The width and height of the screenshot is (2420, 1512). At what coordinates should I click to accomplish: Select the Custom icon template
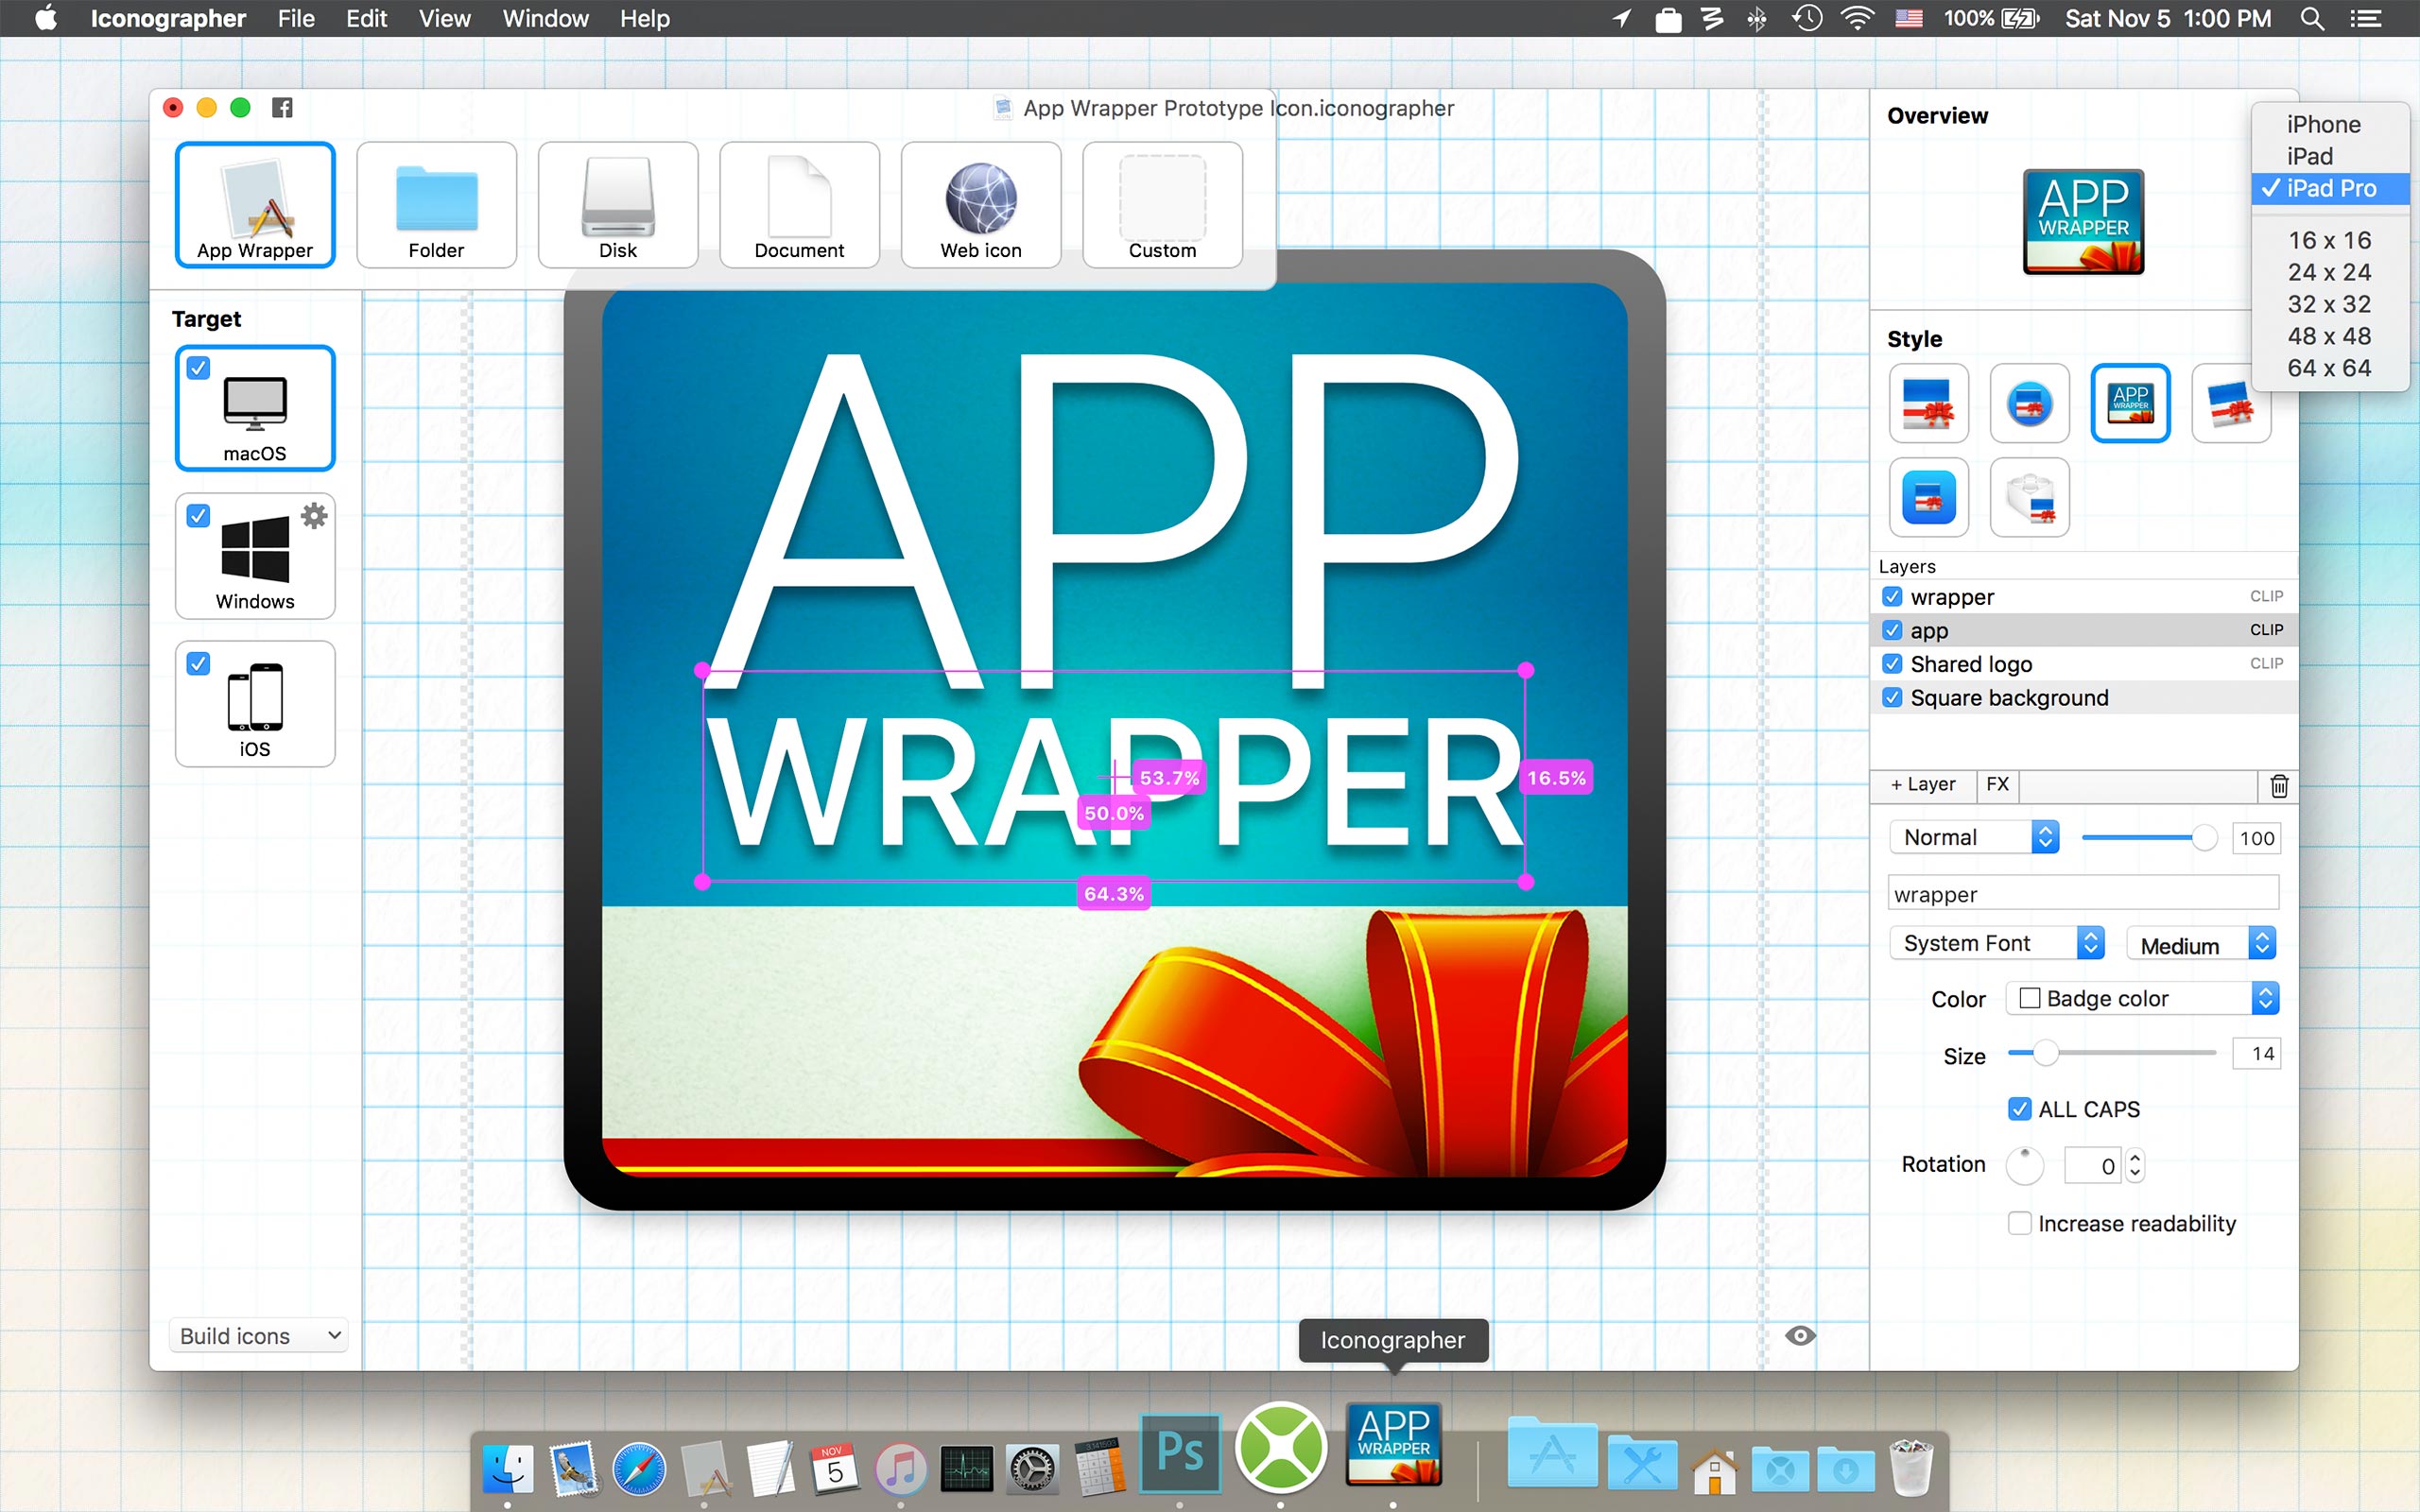tap(1161, 203)
